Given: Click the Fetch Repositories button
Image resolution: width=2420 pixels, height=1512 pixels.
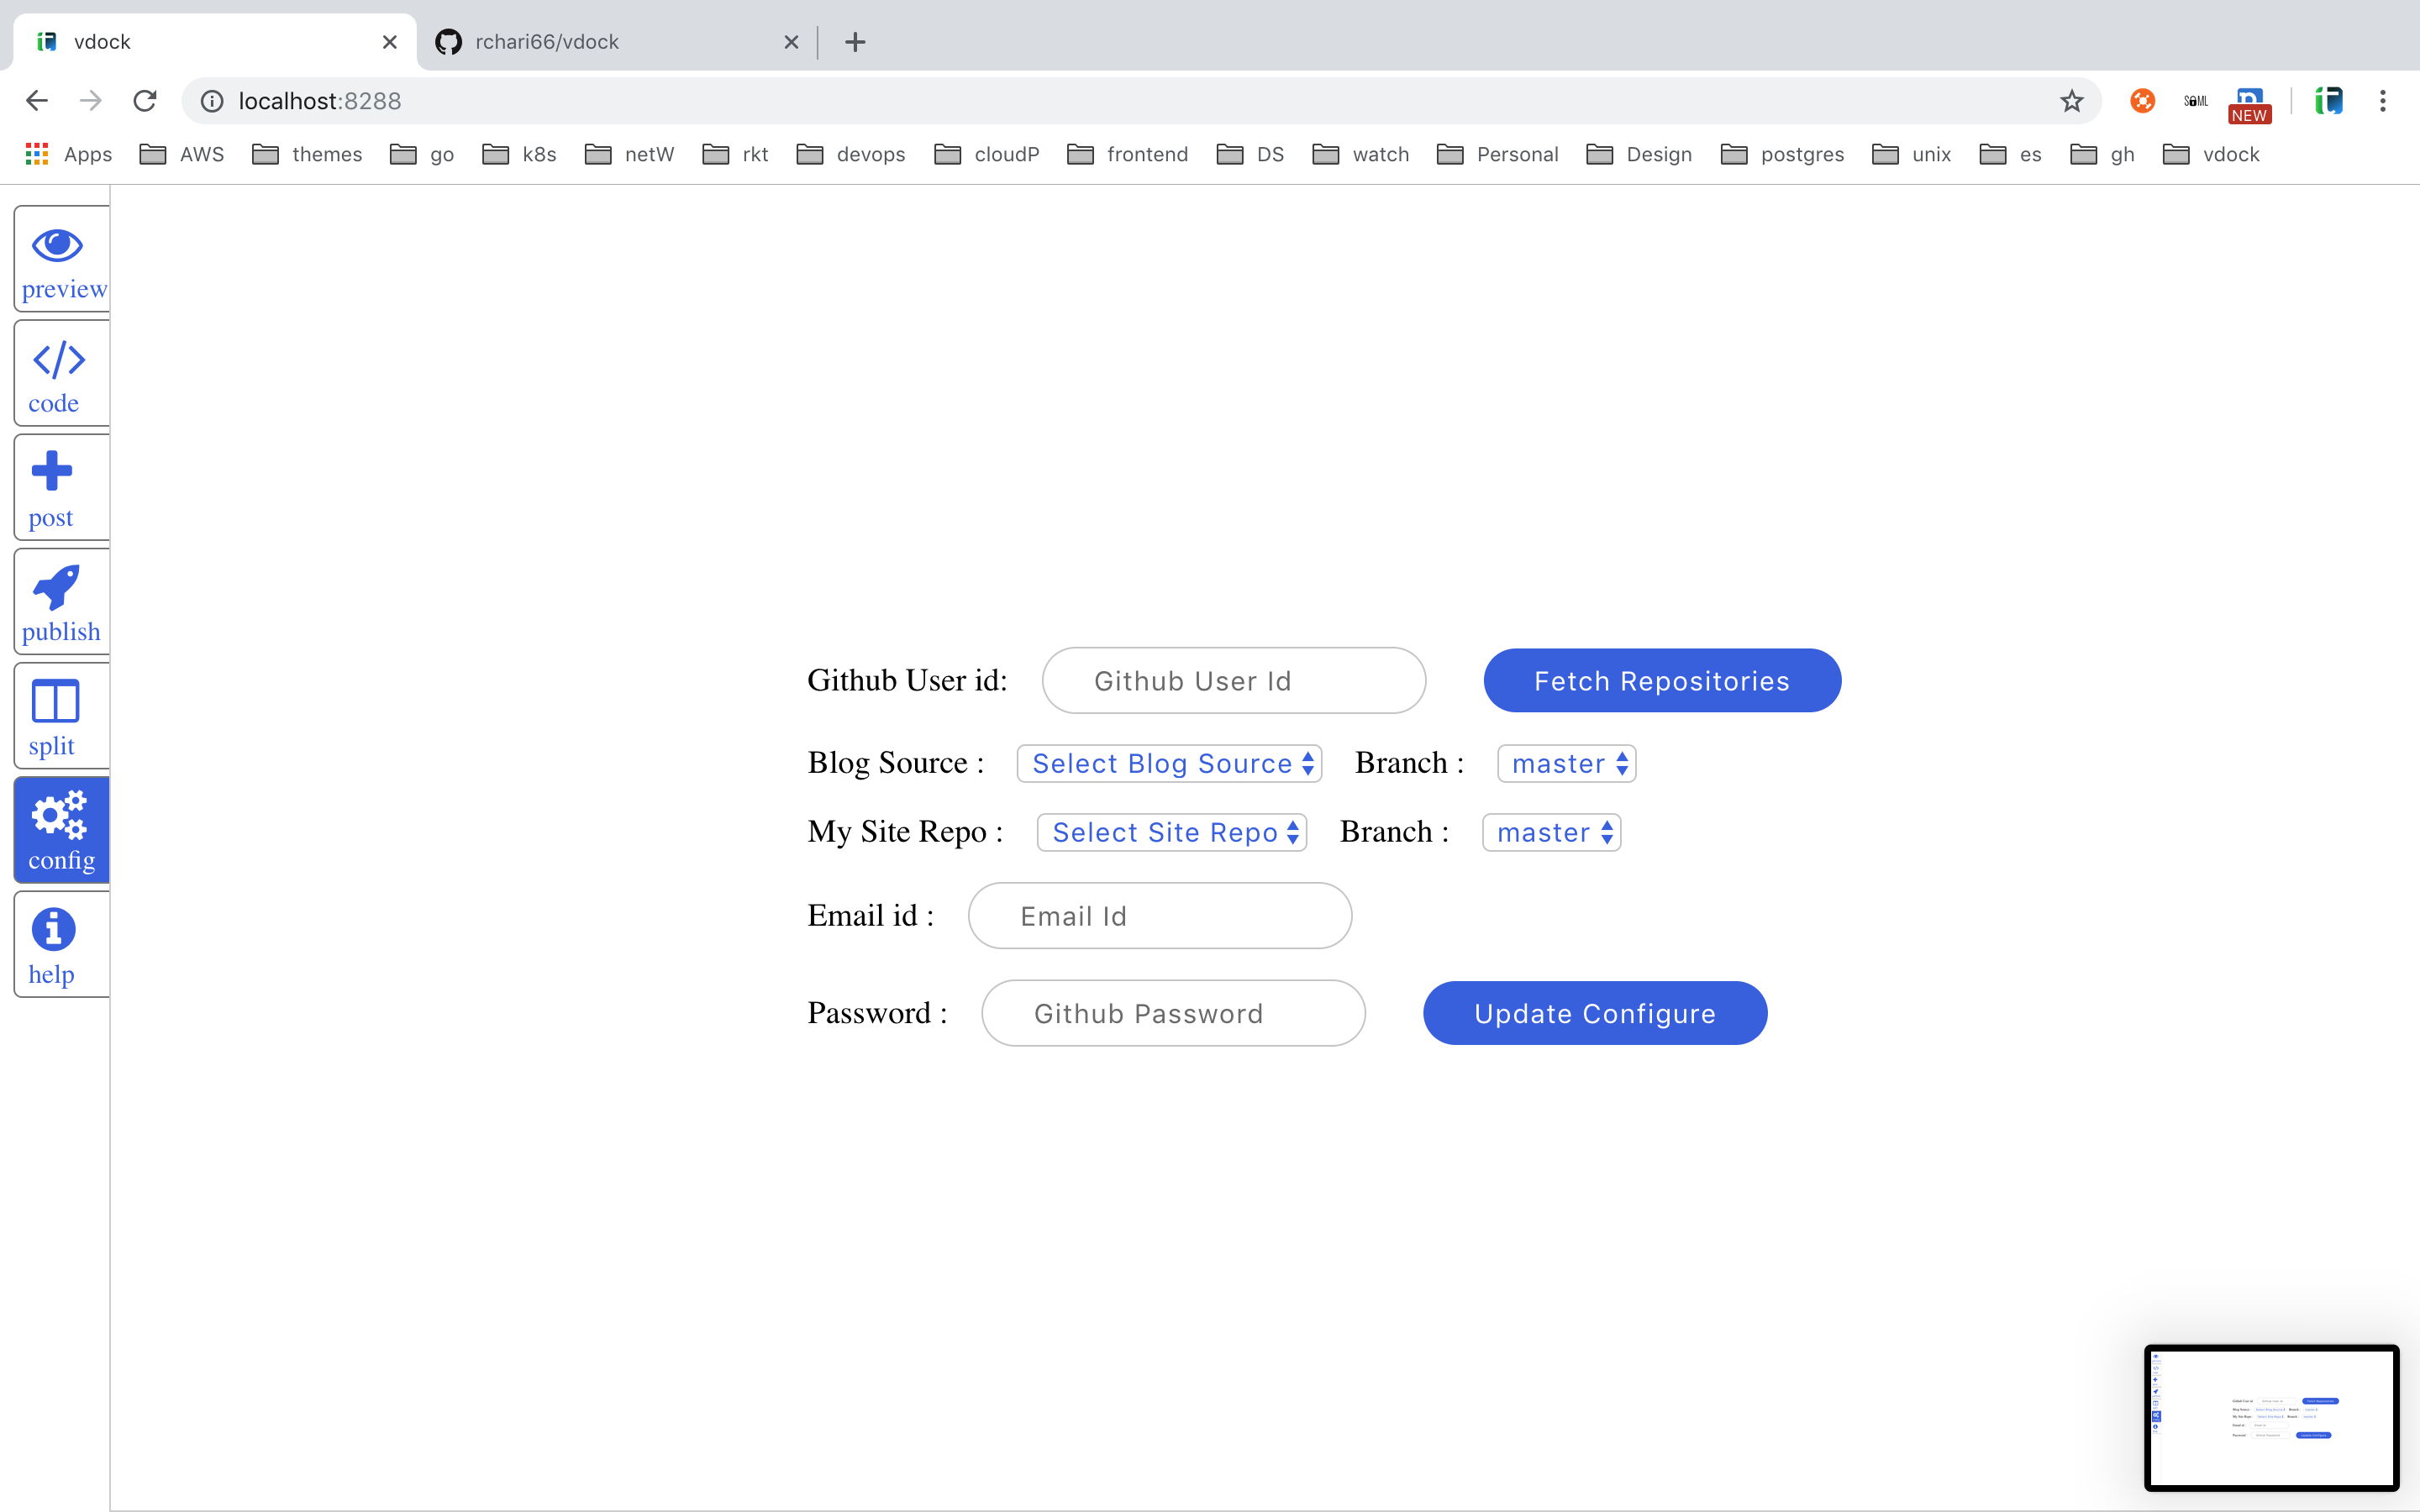Looking at the screenshot, I should click(x=1661, y=681).
